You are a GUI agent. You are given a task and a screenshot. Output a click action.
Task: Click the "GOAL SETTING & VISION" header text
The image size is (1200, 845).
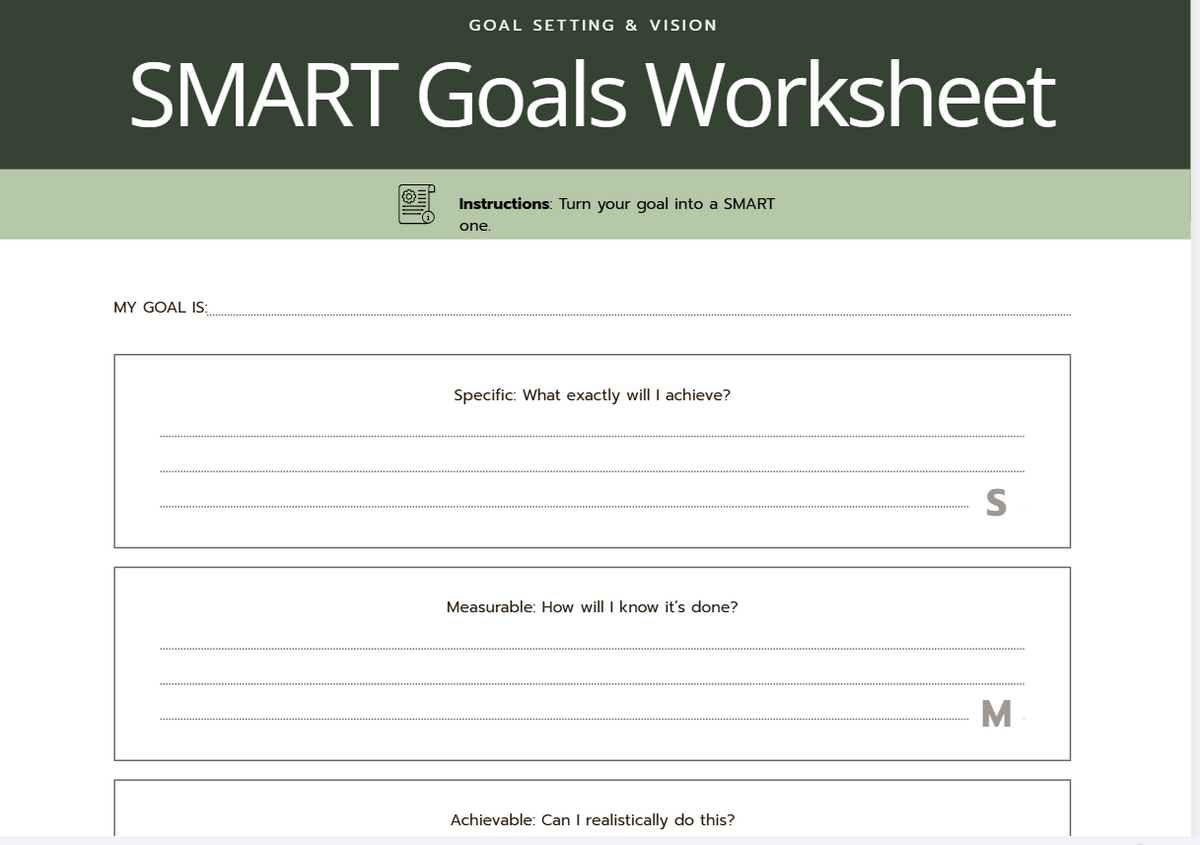click(x=593, y=26)
